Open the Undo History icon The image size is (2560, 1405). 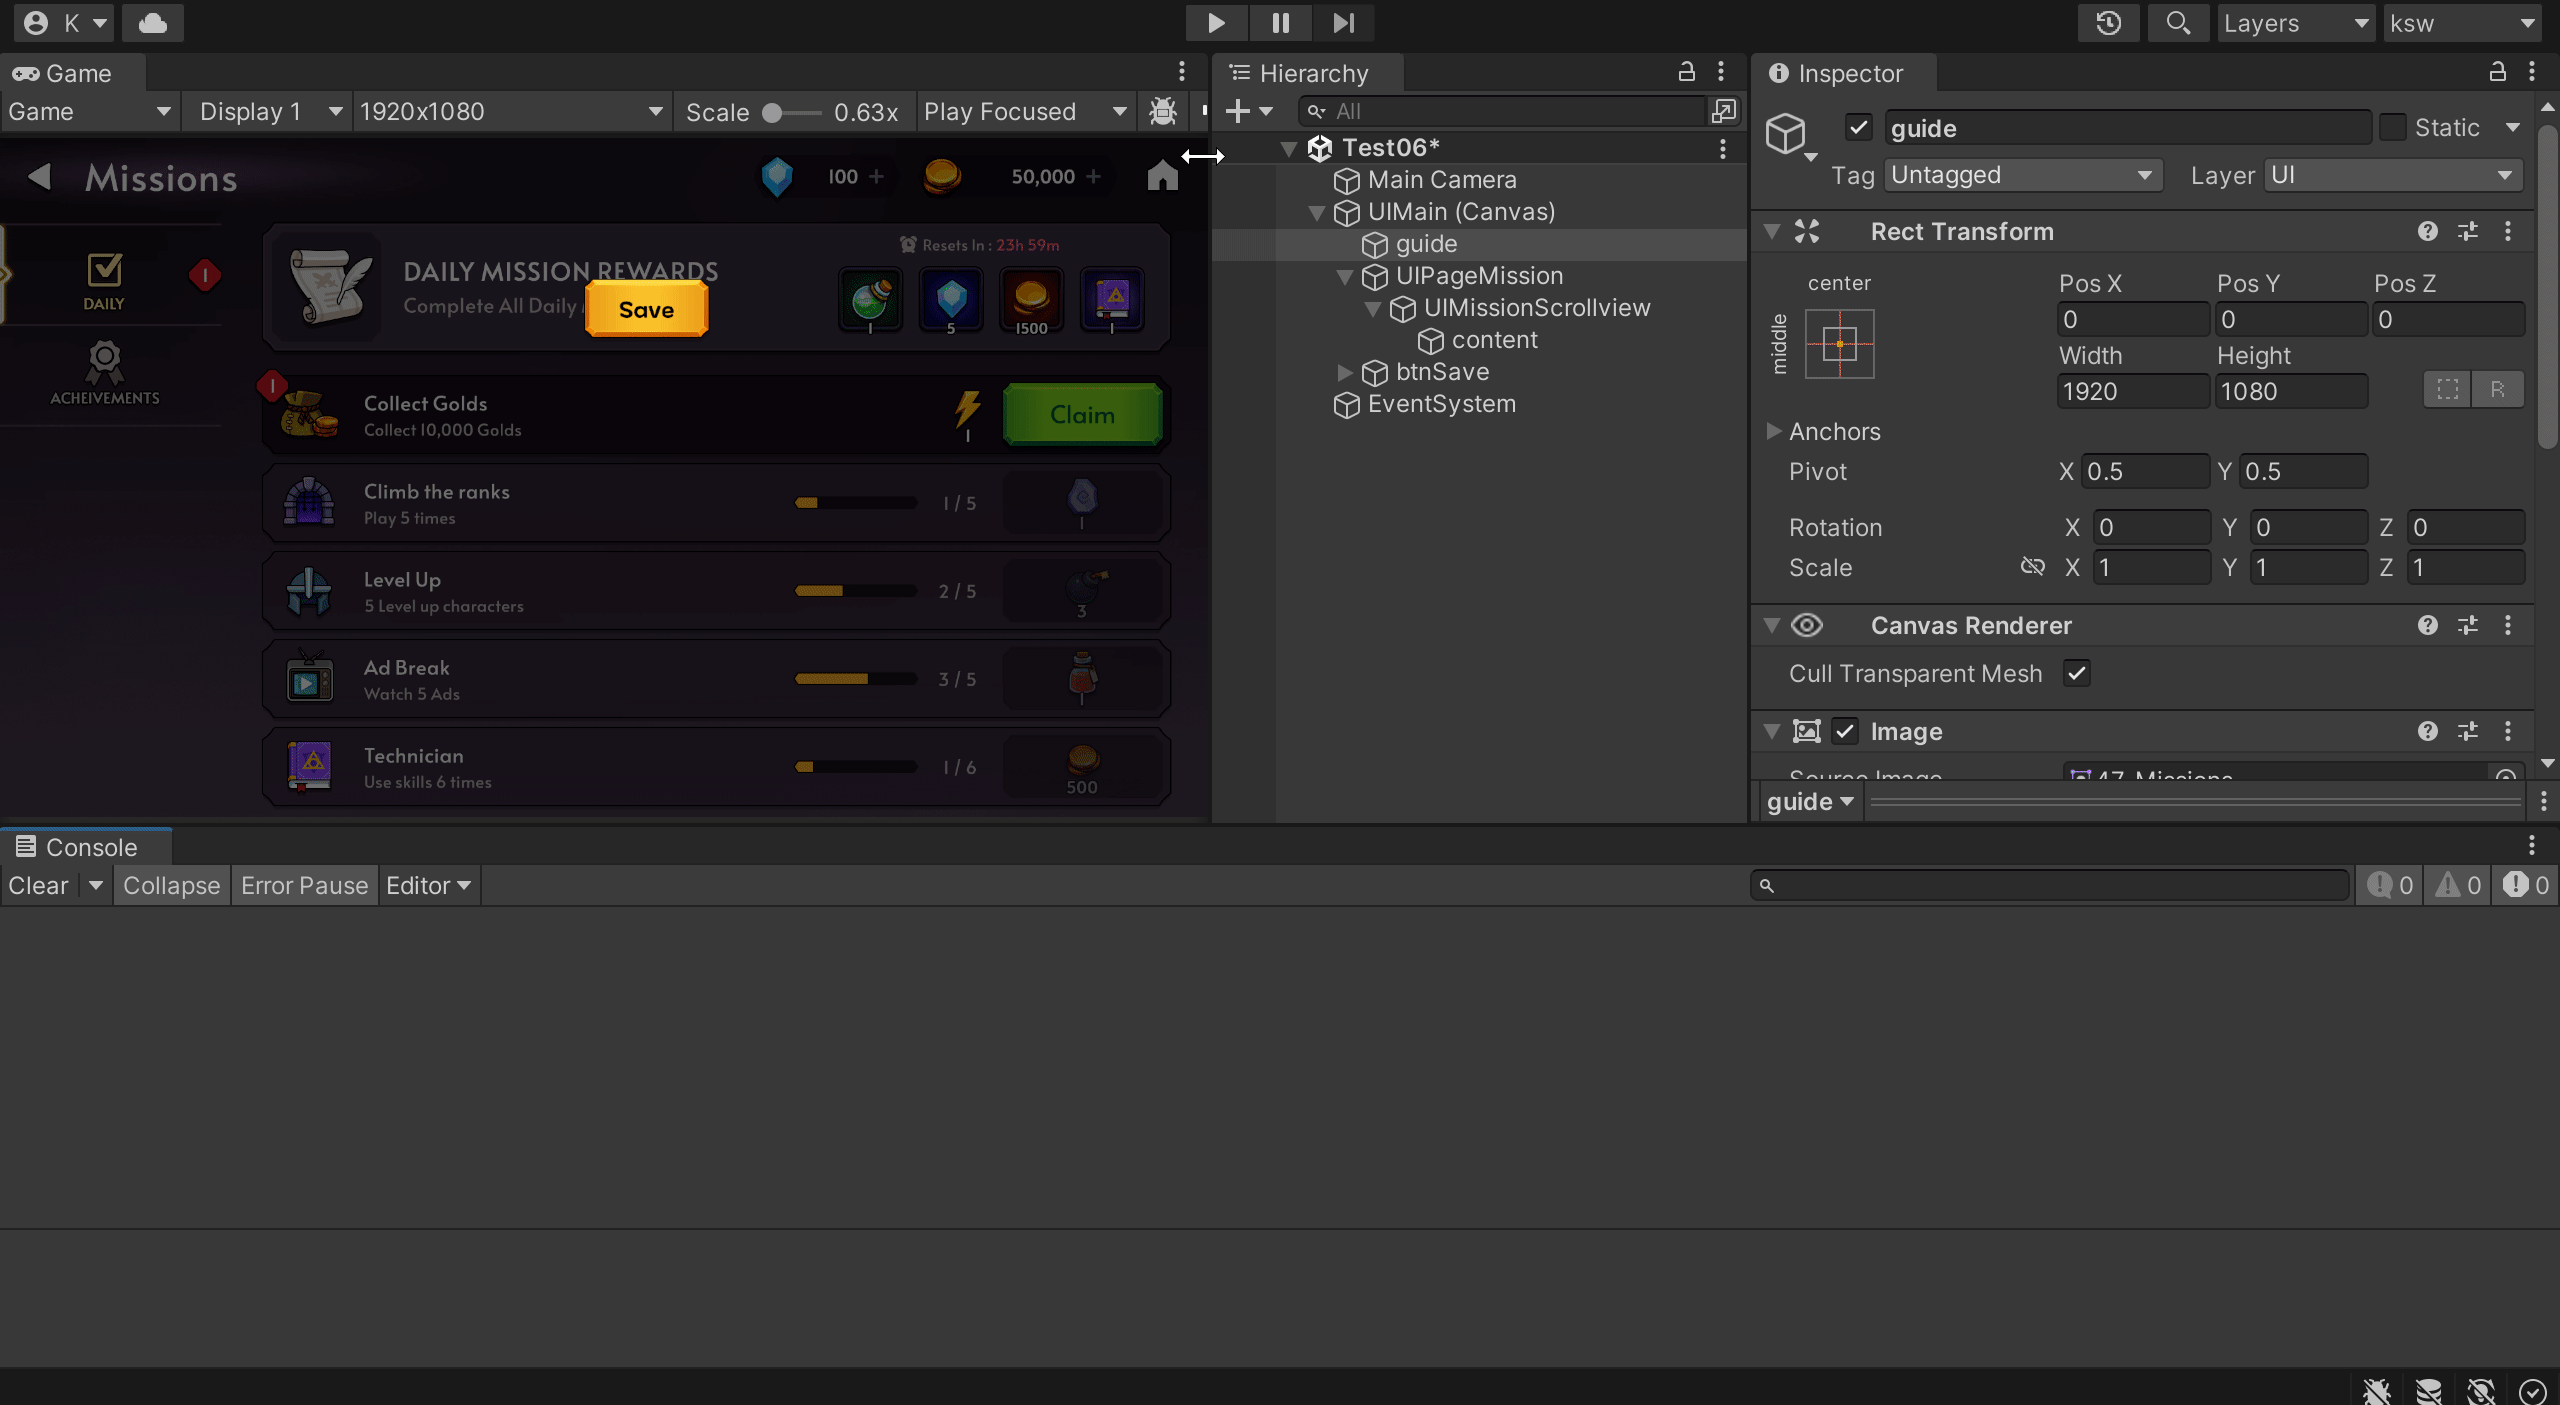pyautogui.click(x=2108, y=22)
